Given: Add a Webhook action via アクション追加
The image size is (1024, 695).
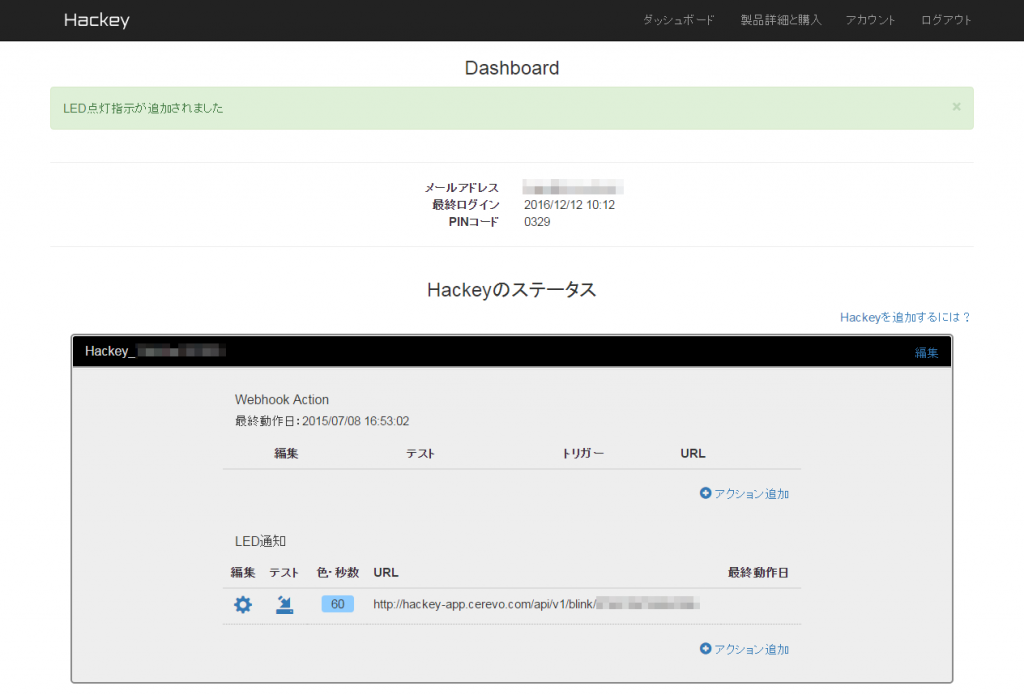Looking at the screenshot, I should click(751, 494).
